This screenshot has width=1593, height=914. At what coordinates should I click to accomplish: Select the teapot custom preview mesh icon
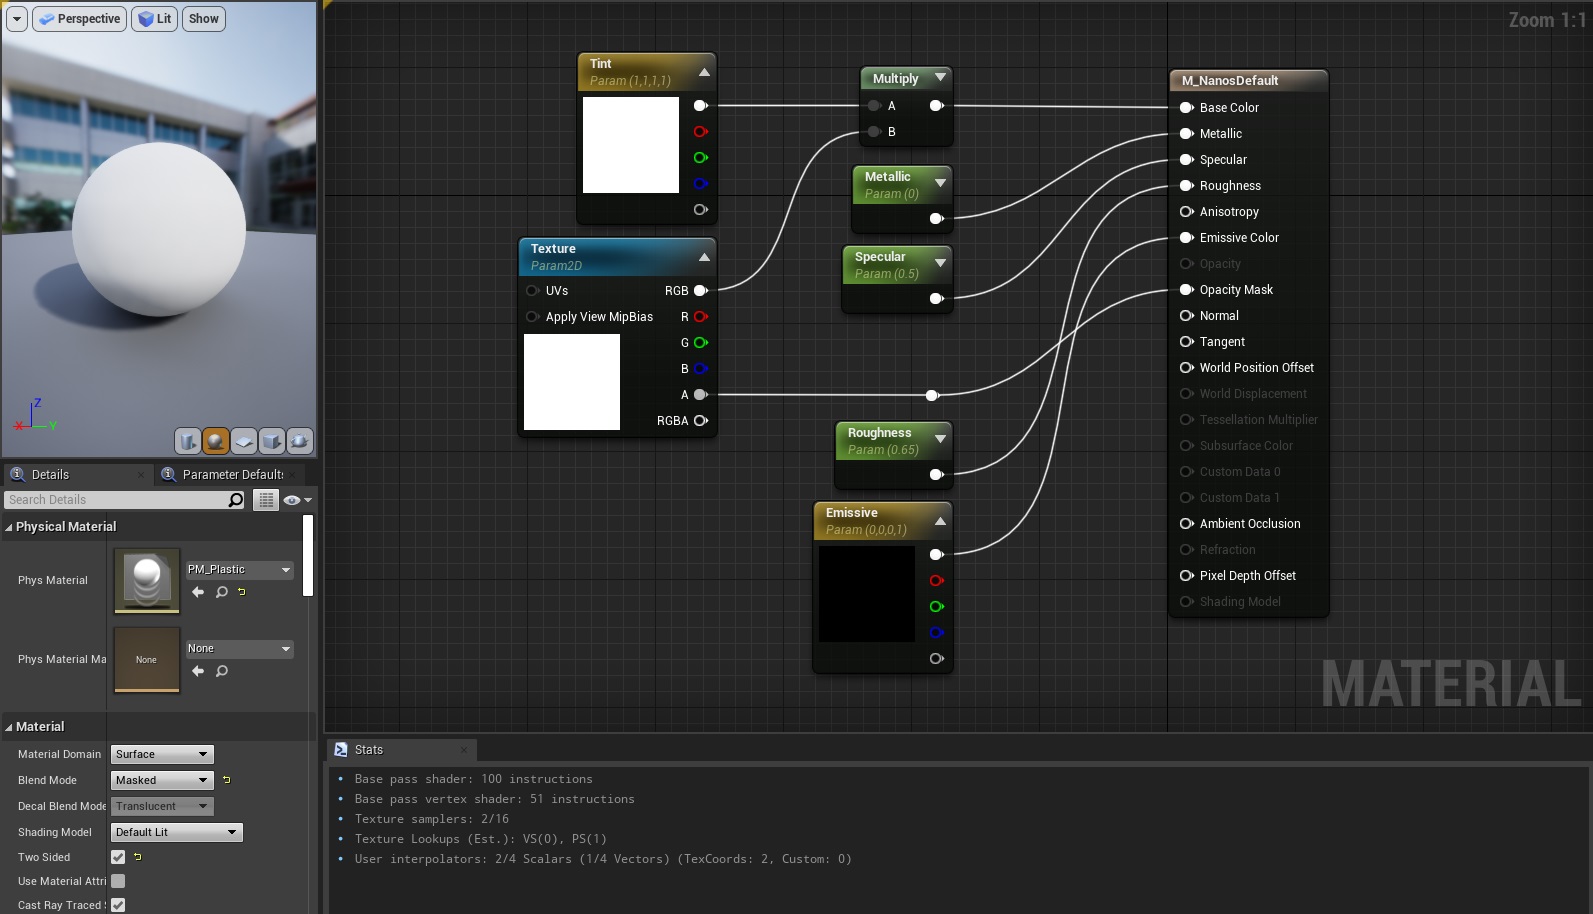pos(300,441)
